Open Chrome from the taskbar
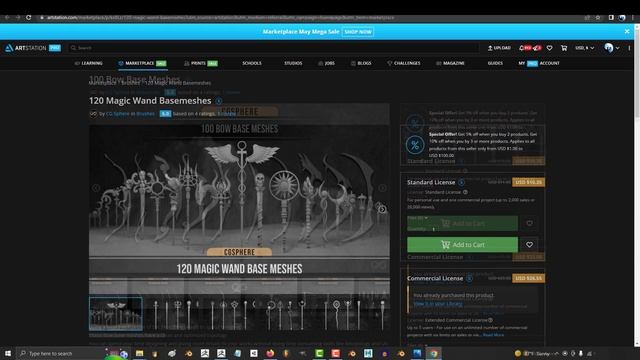This screenshot has height=360, width=640. tap(433, 353)
